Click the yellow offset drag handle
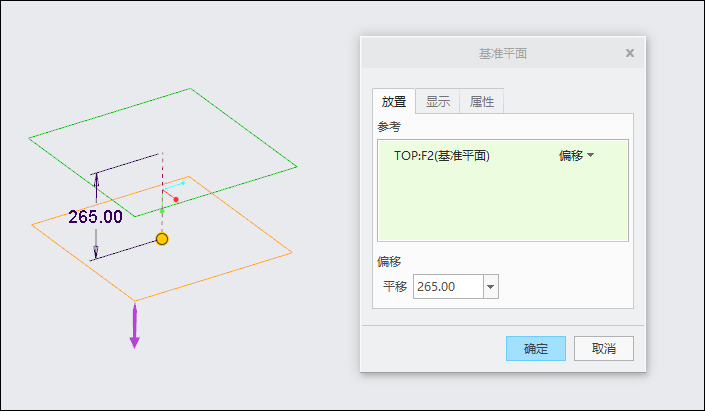705x411 pixels. [x=162, y=239]
